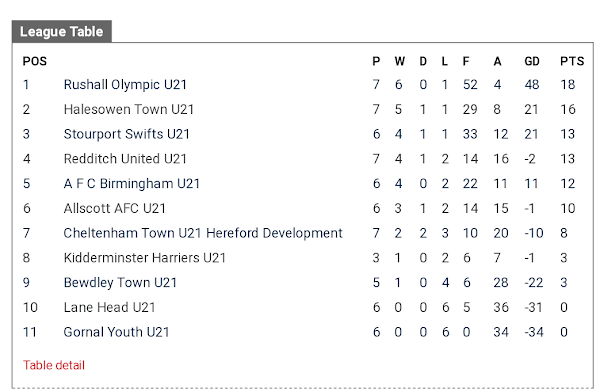Click the PTS column header
This screenshot has height=392, width=600.
click(572, 61)
